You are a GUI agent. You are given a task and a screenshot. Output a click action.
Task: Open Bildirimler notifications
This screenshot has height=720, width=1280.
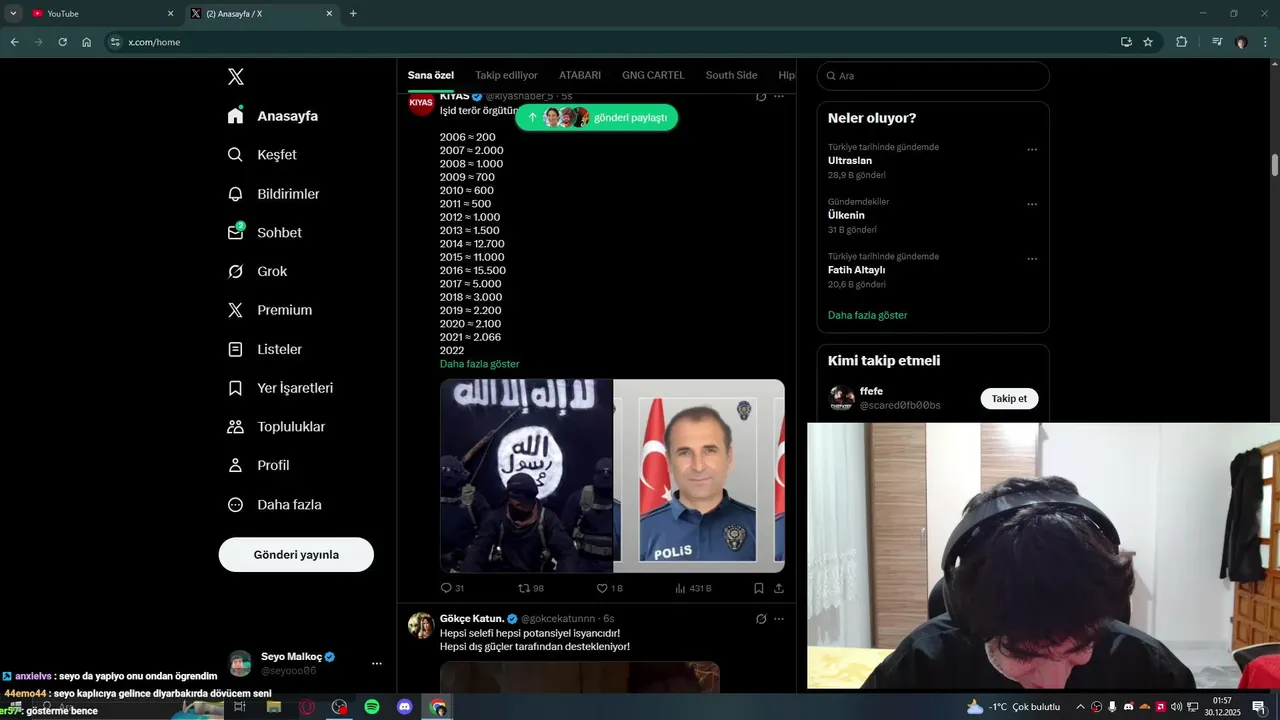click(273, 194)
